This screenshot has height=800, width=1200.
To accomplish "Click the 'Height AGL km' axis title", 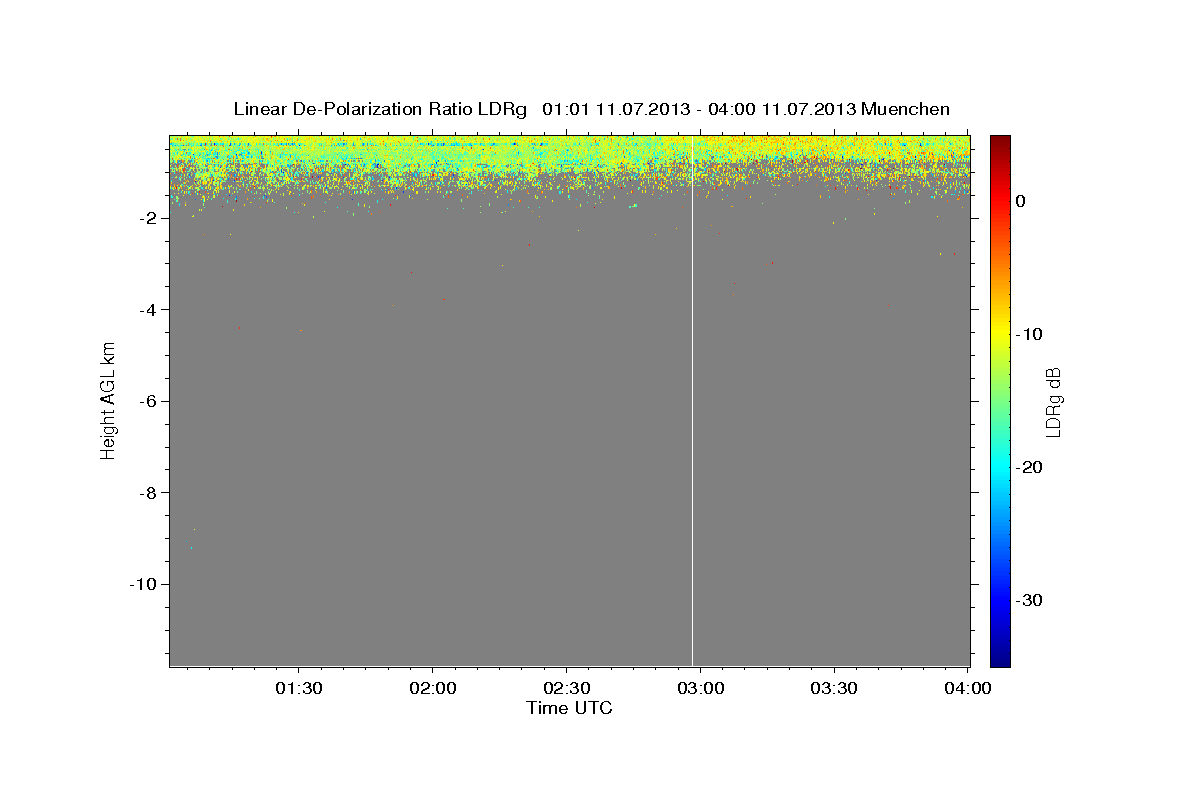I will [108, 400].
